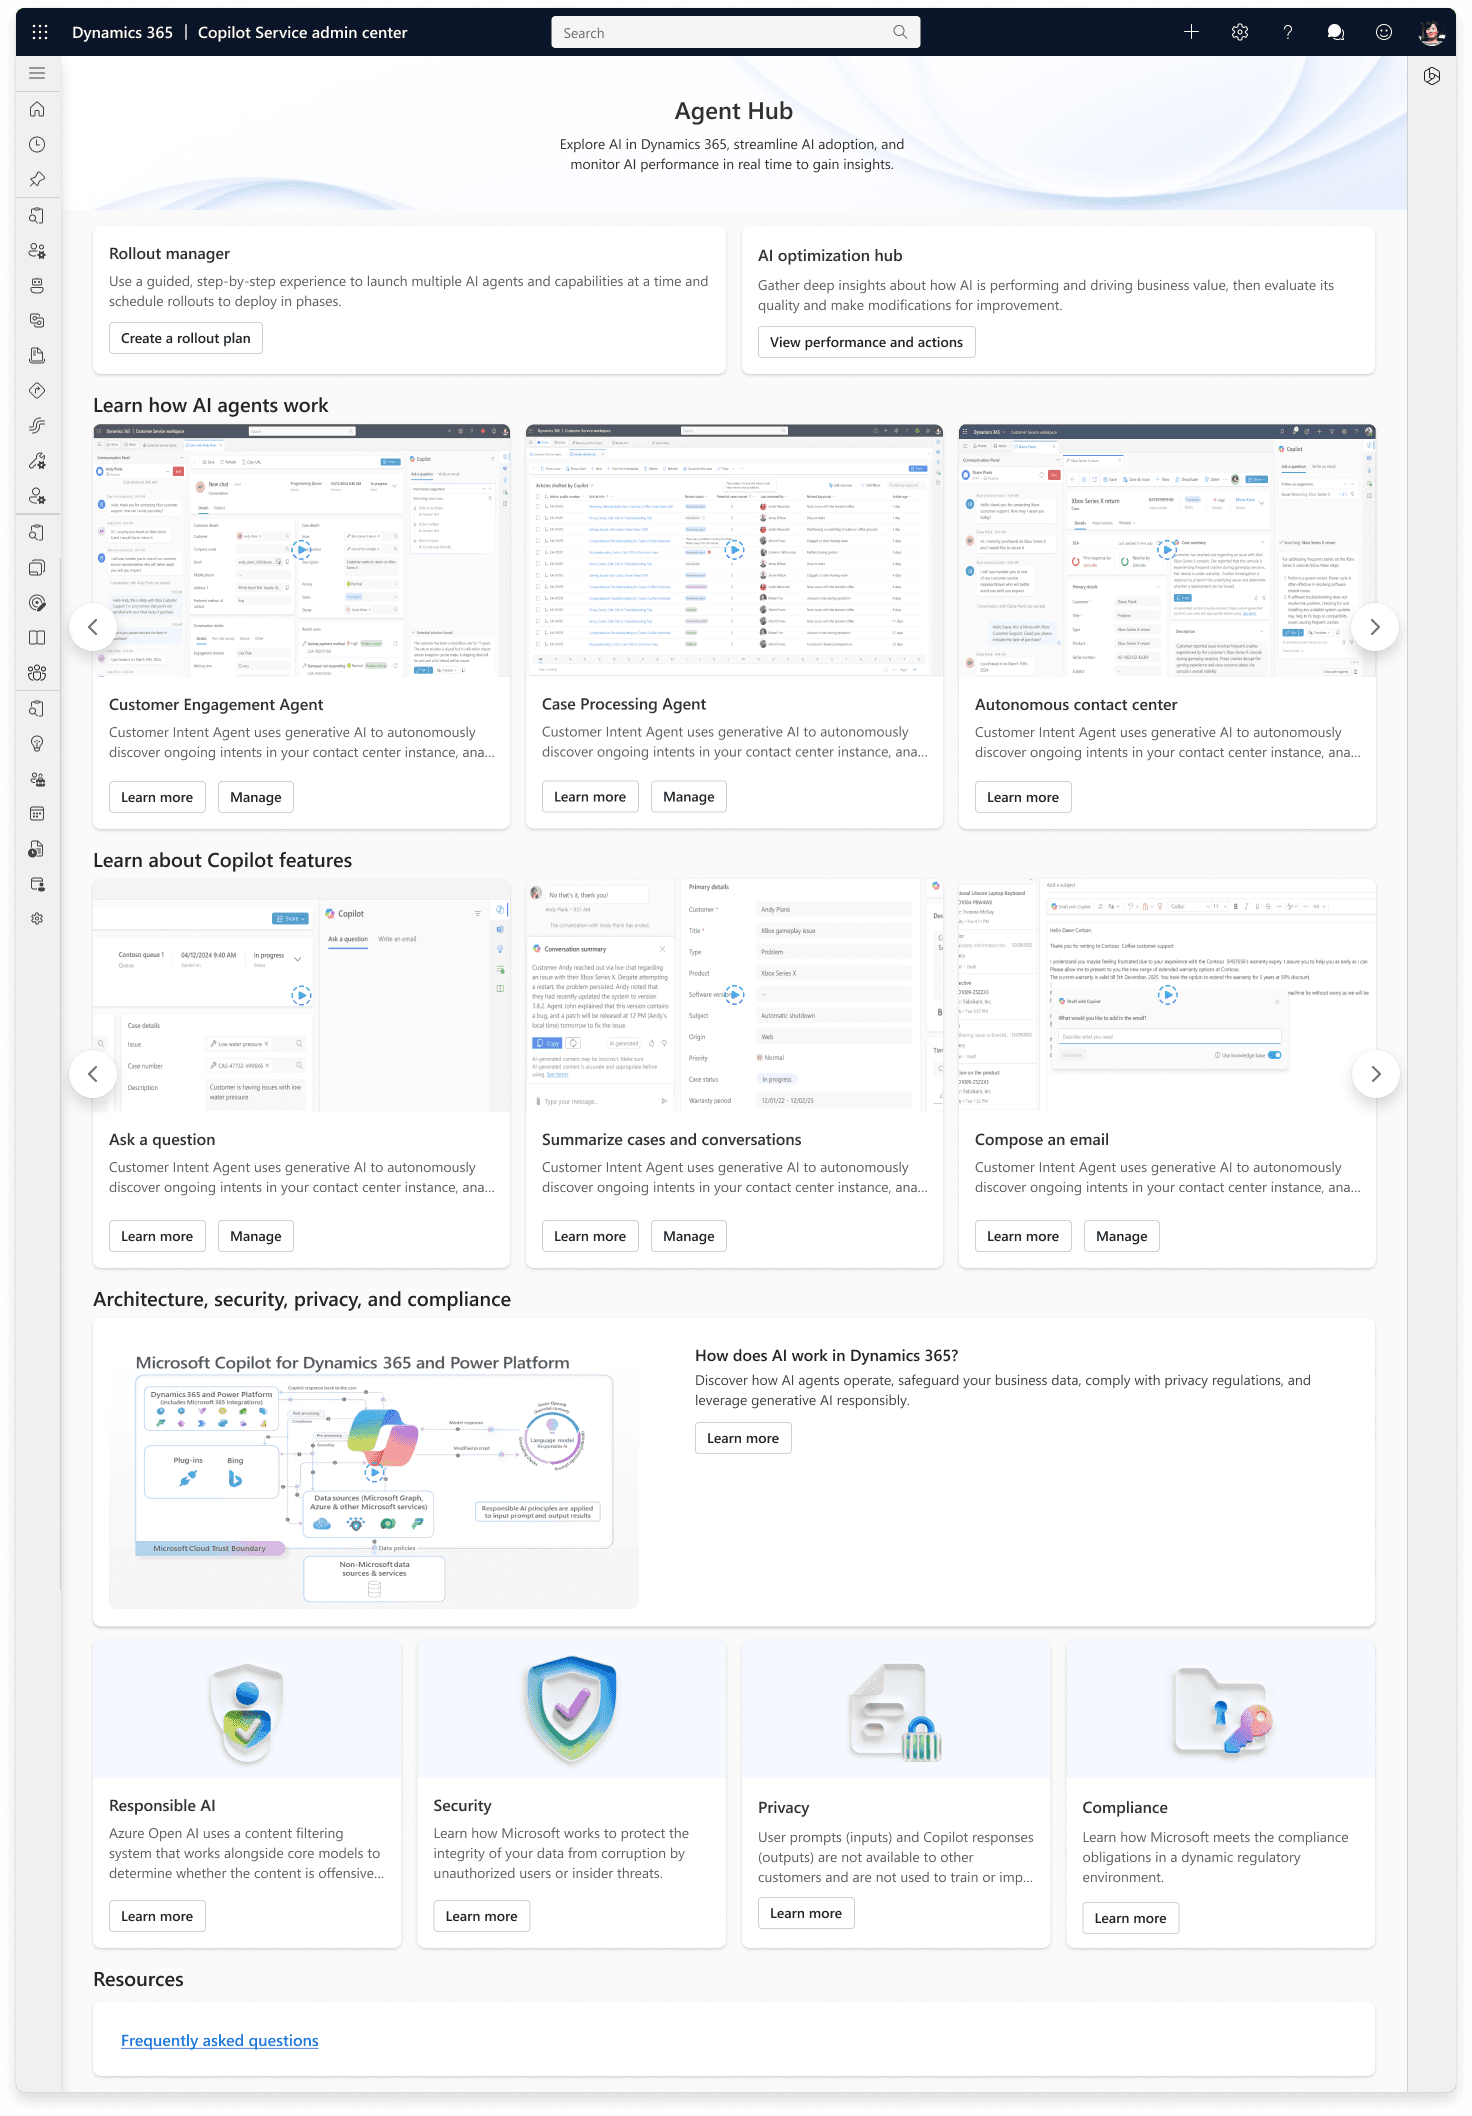Show previous AI agents carousel cards

click(x=93, y=627)
